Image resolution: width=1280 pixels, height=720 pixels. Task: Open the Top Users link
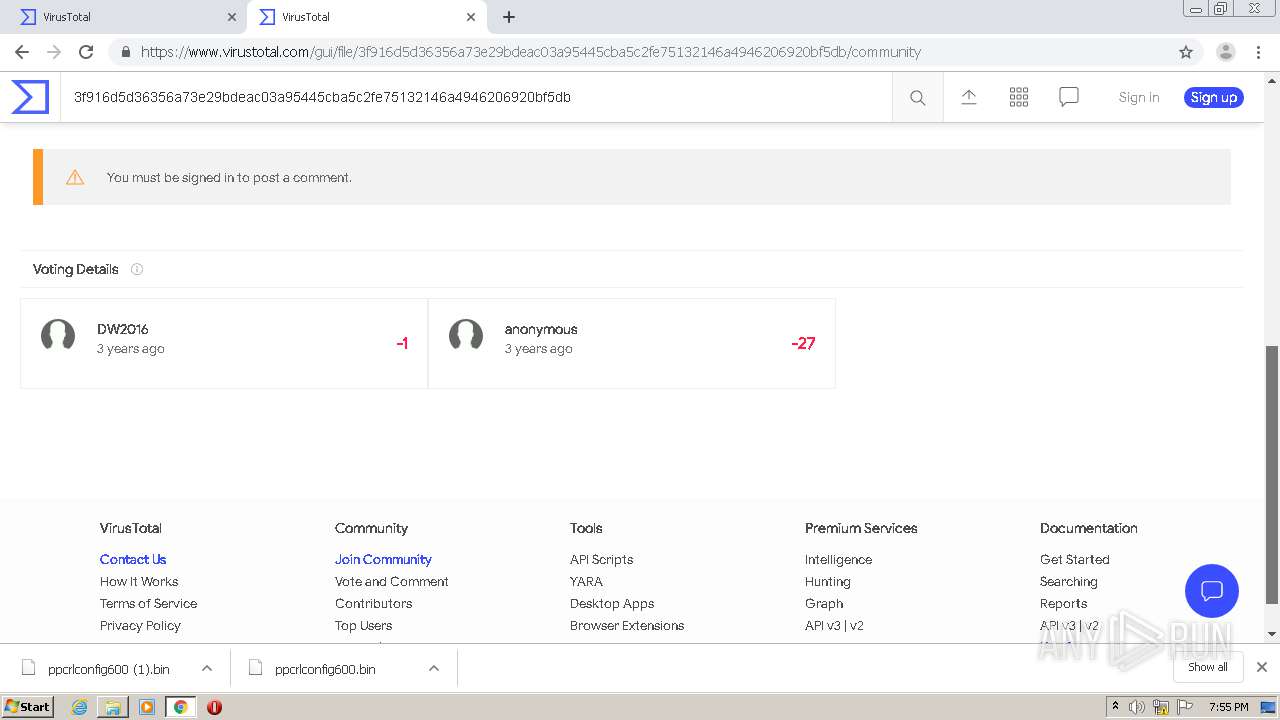363,625
